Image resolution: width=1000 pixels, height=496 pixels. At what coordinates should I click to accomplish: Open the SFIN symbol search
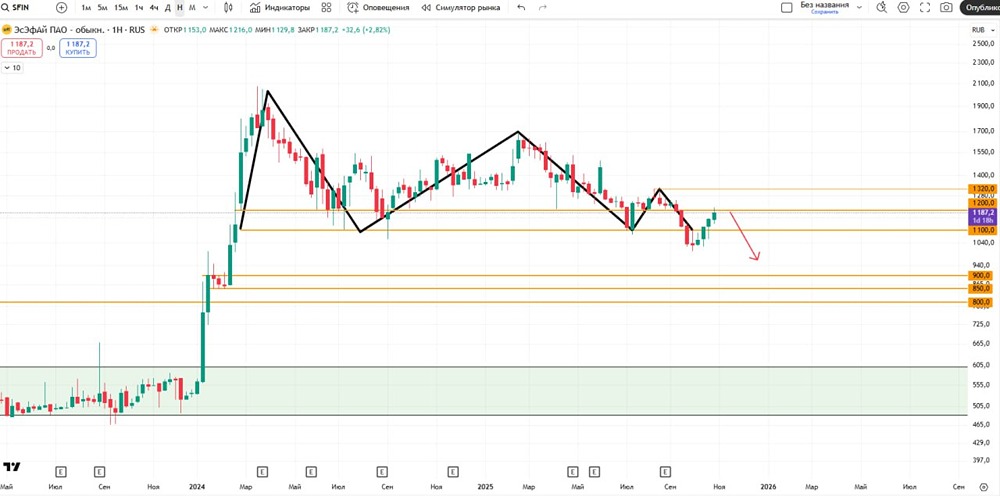click(14, 8)
